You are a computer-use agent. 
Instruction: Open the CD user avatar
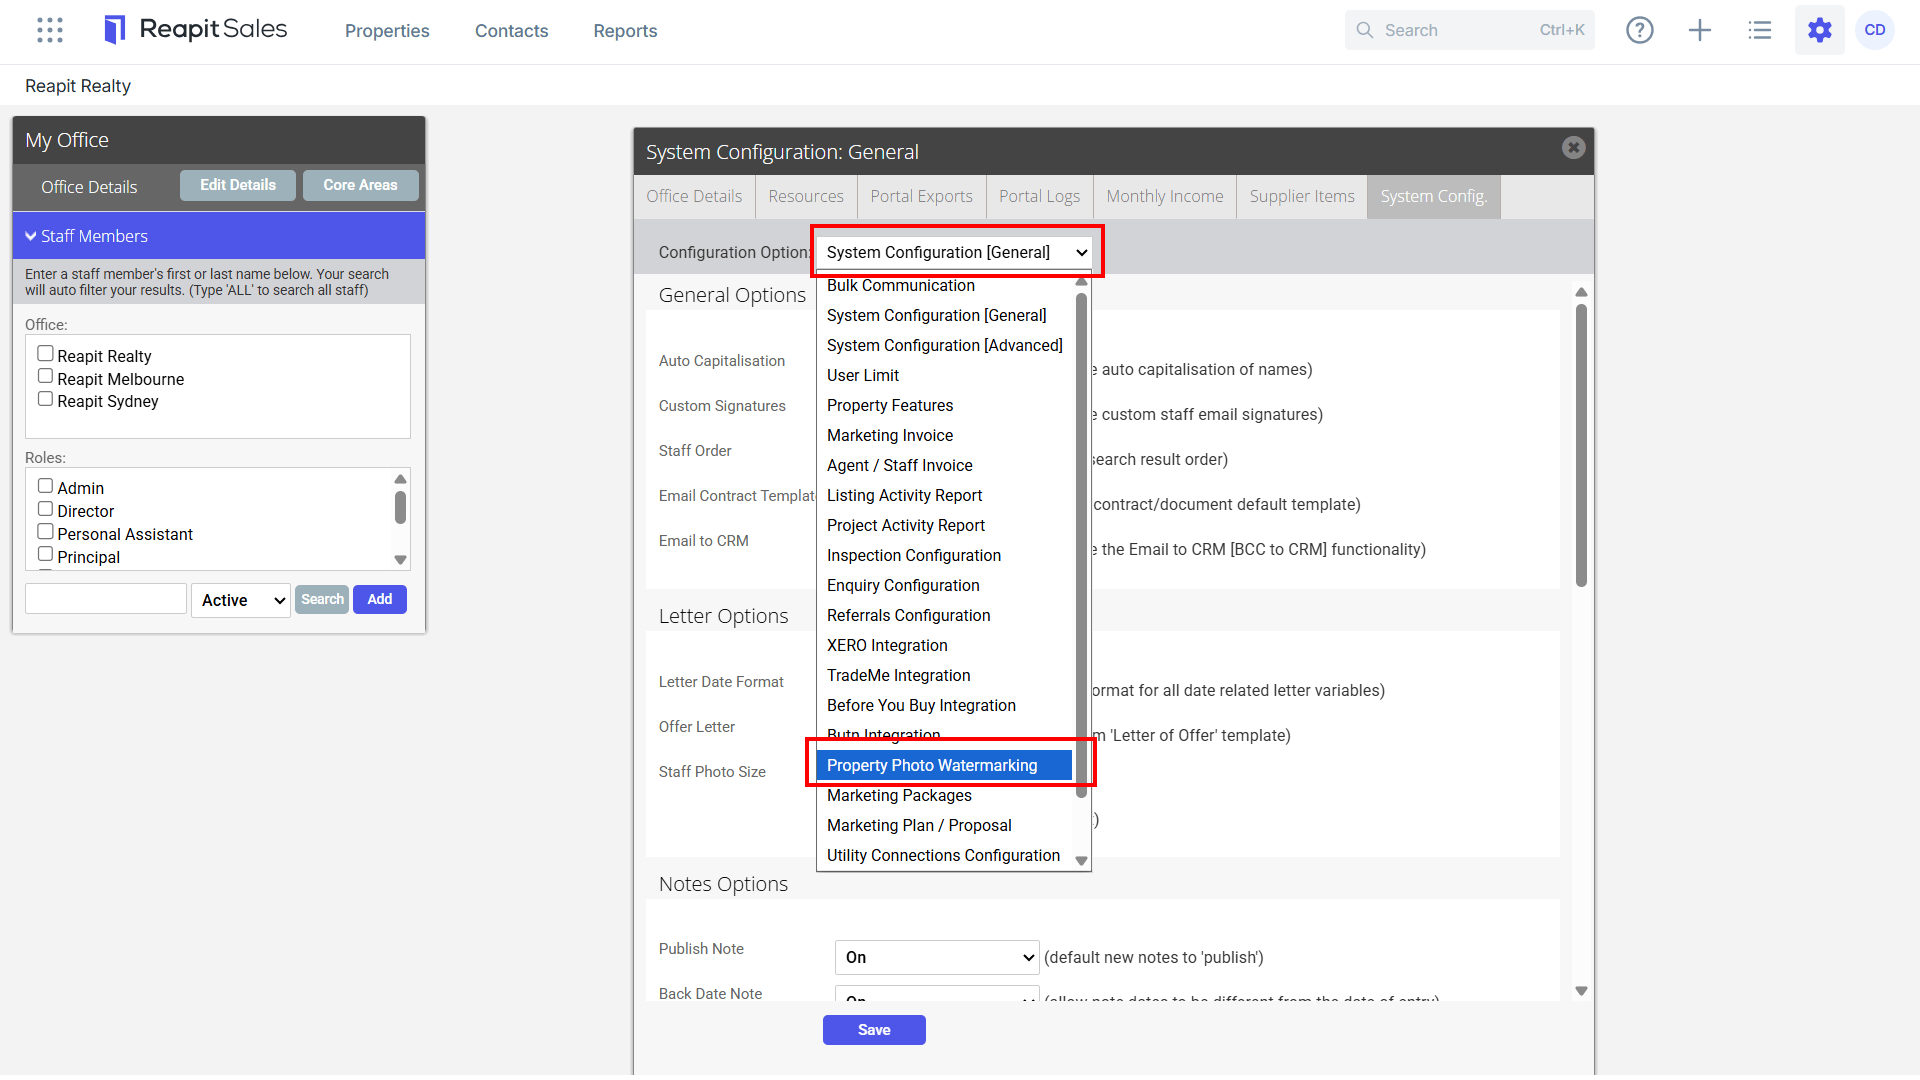point(1875,30)
